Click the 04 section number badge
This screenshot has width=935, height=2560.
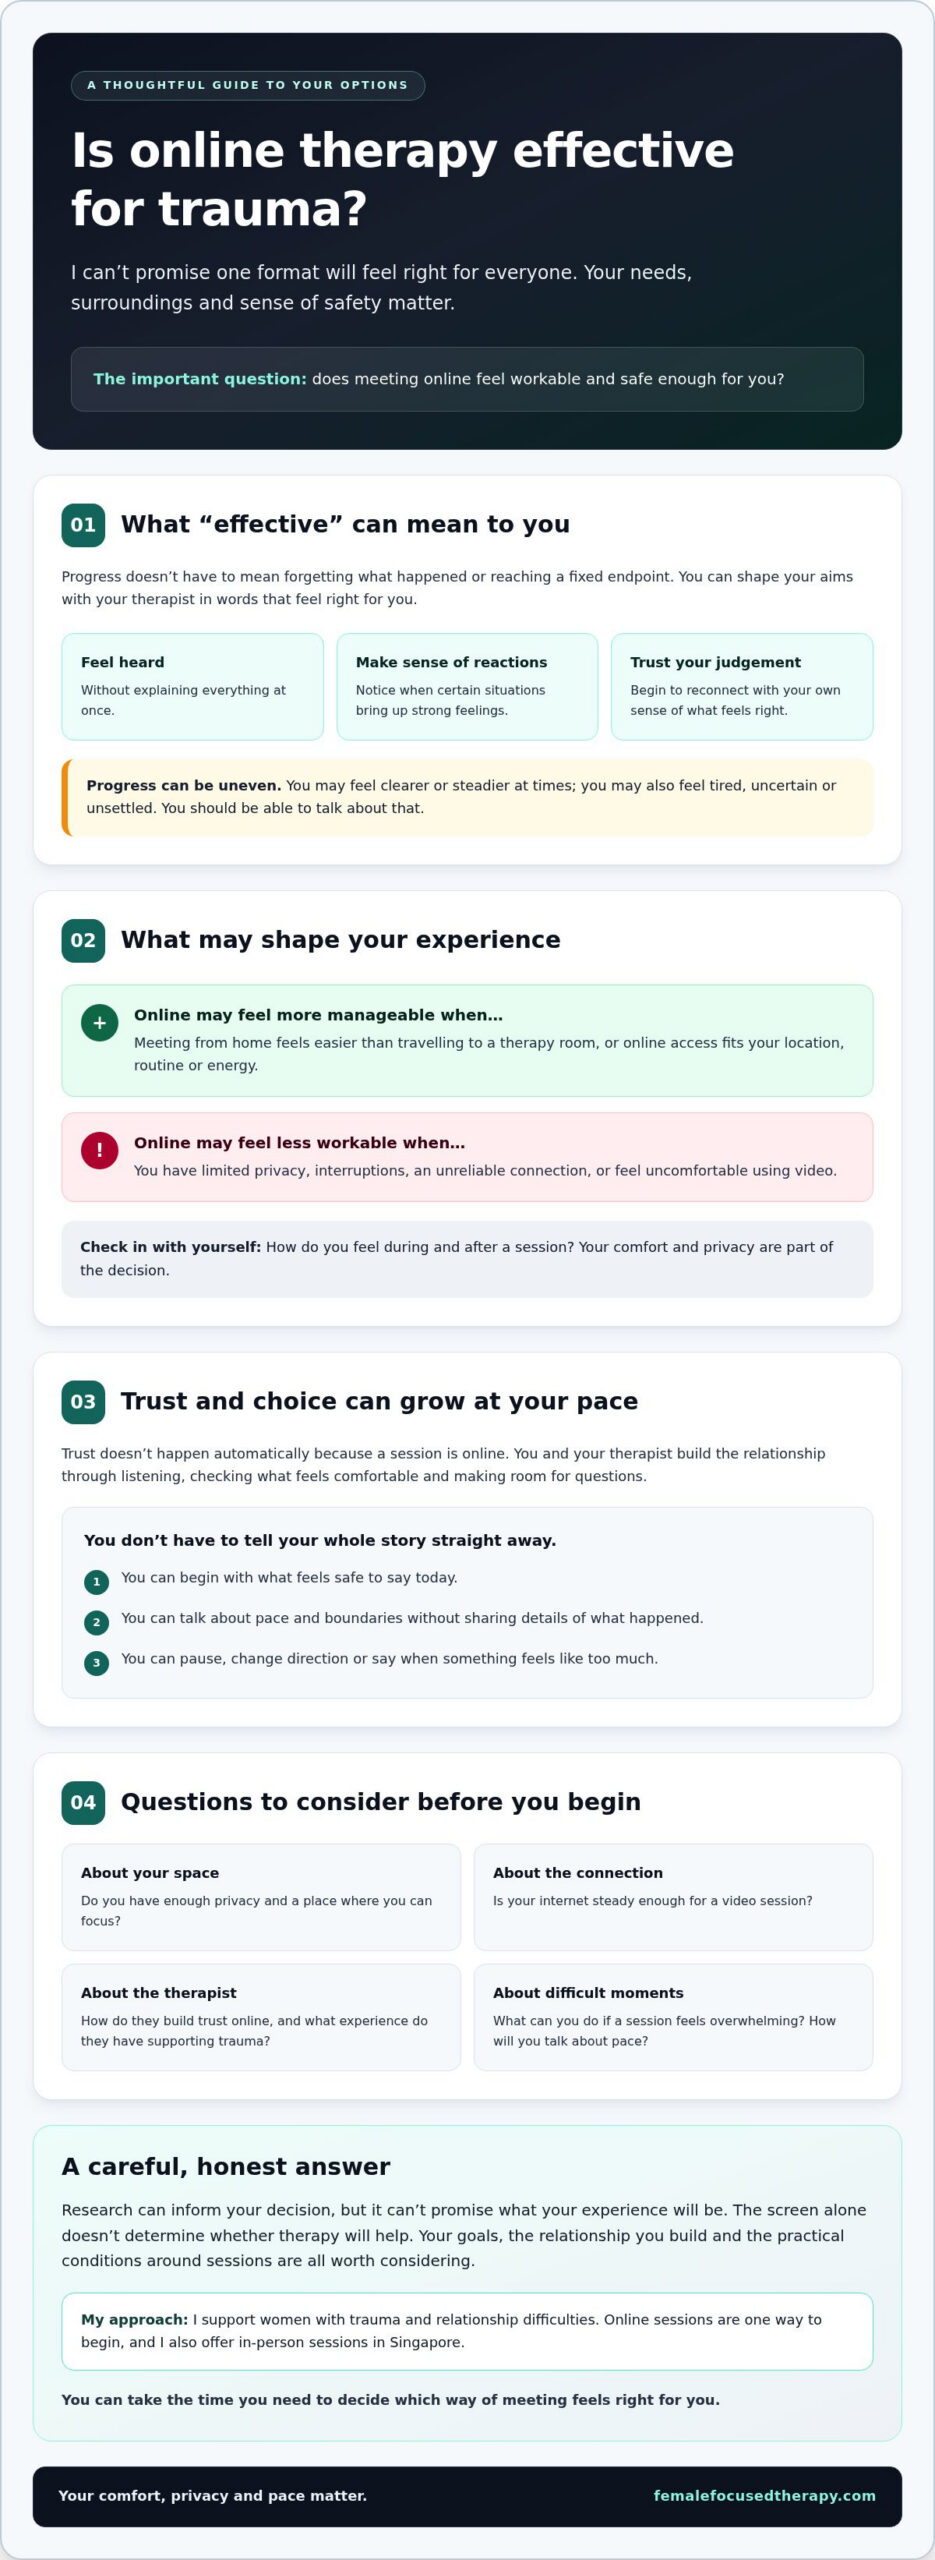[83, 1802]
